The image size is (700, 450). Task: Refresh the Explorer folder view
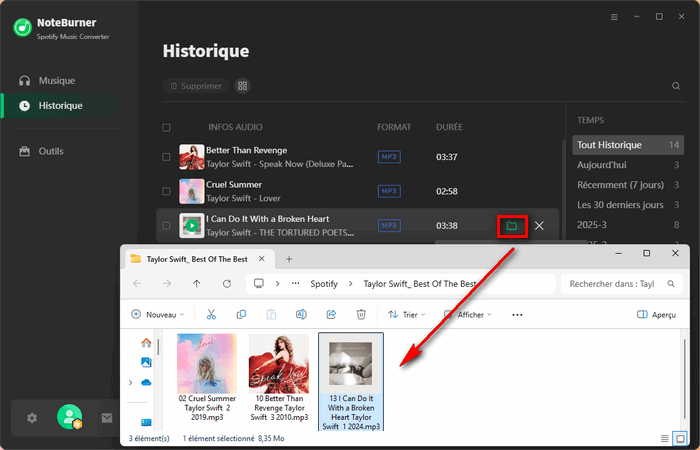click(227, 284)
